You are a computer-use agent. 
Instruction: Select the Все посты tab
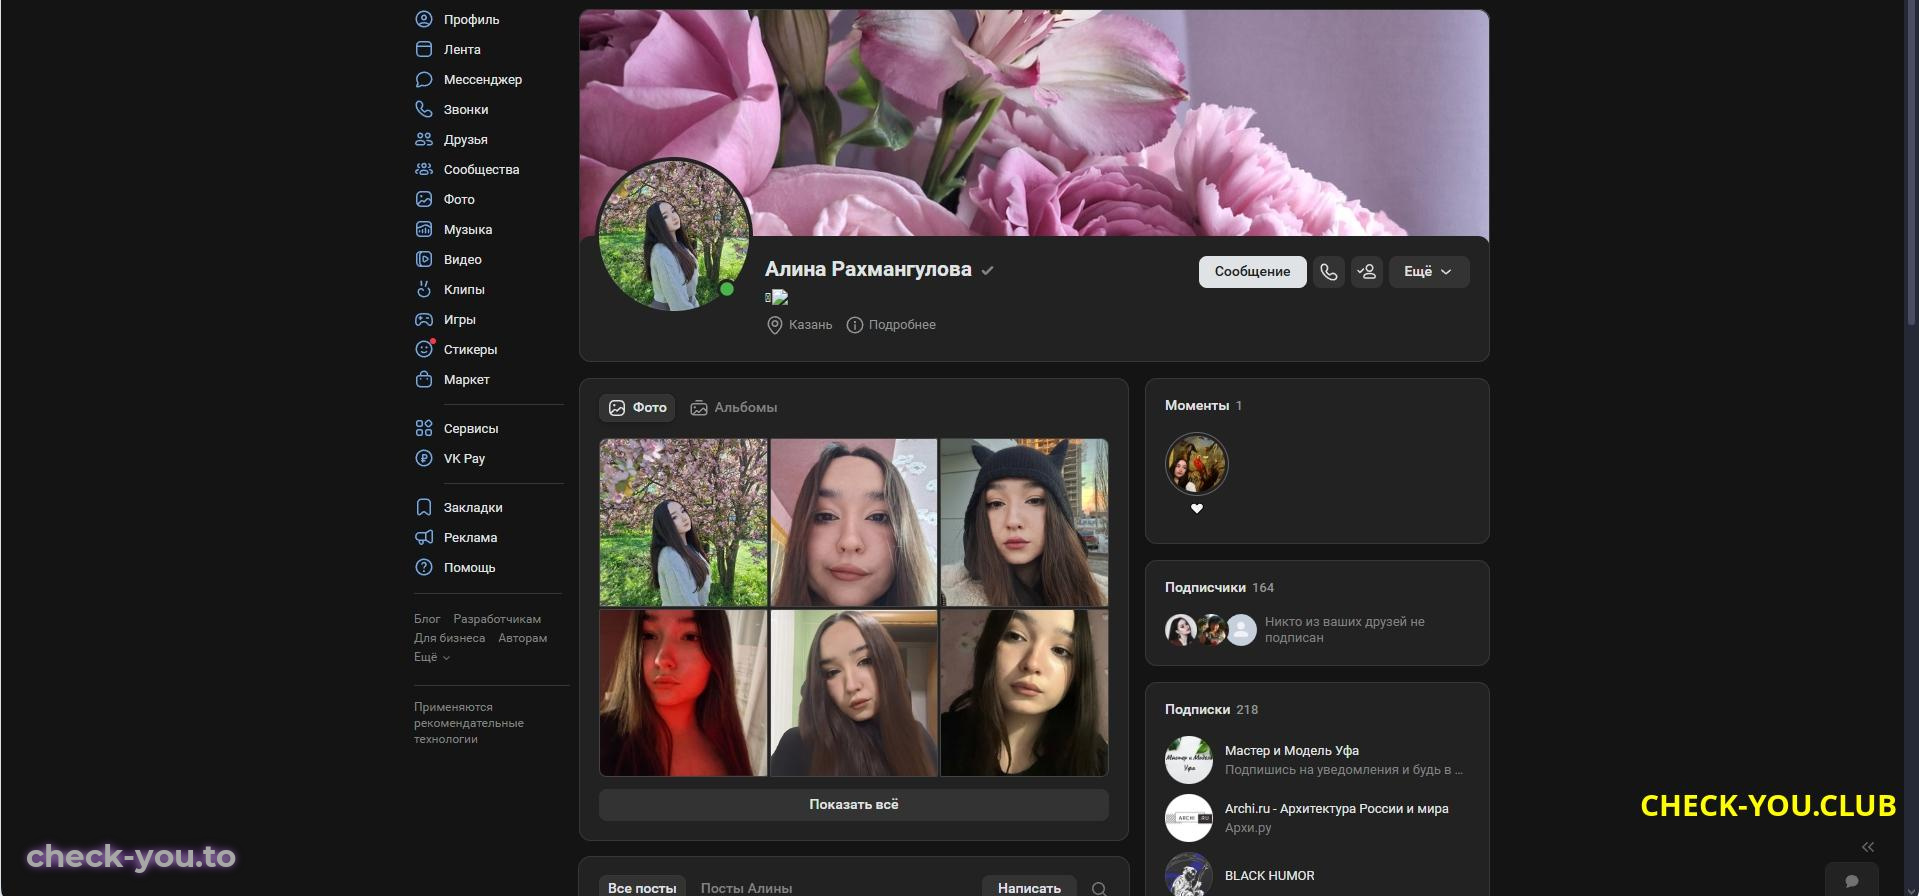click(x=642, y=888)
